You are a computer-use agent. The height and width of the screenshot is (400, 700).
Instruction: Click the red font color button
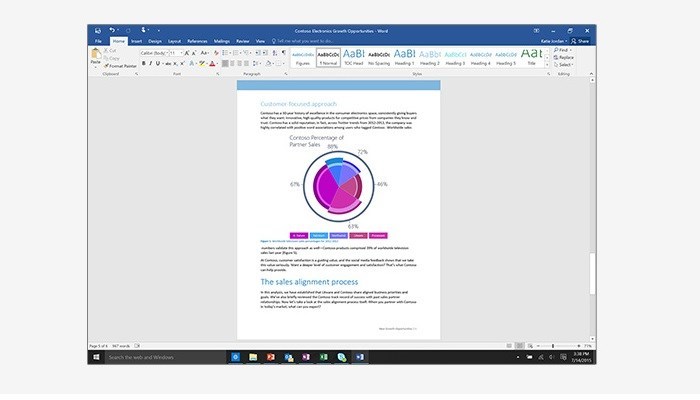[212, 63]
